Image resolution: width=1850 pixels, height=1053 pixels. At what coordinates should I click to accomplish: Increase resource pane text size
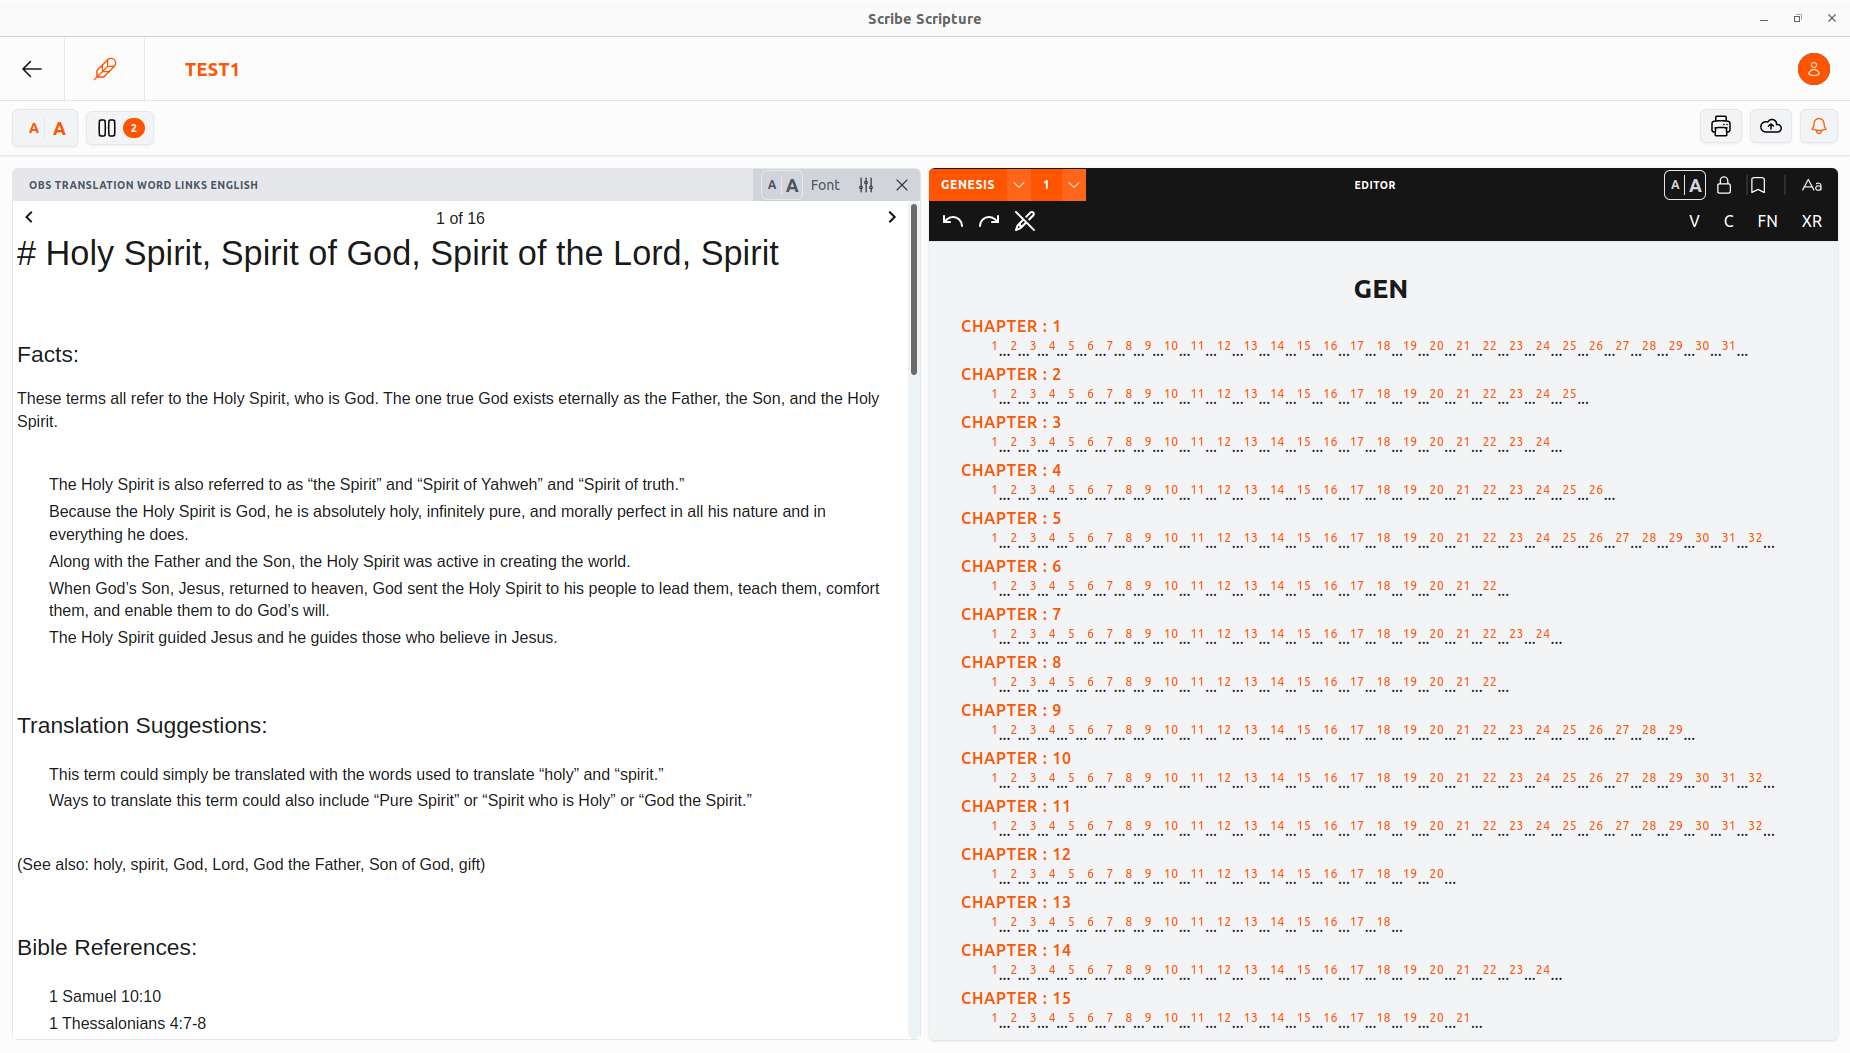pyautogui.click(x=792, y=185)
